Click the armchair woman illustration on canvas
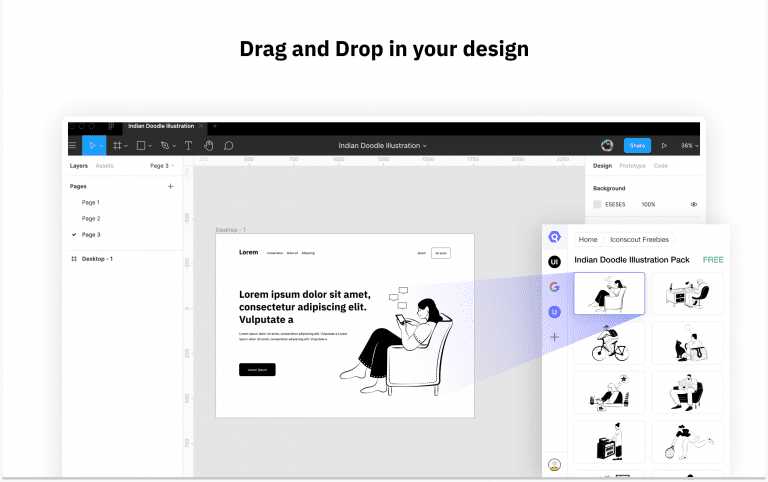This screenshot has height=482, width=768. tap(397, 341)
